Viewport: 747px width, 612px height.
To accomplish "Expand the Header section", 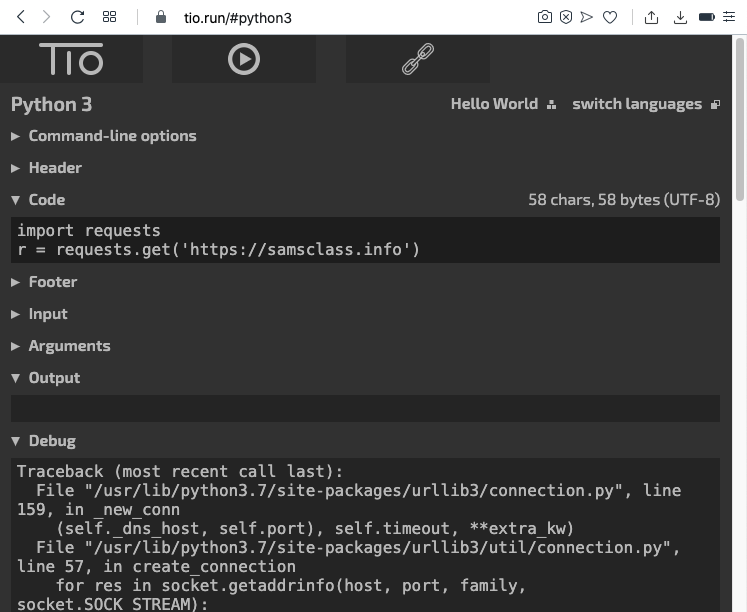I will pos(55,168).
